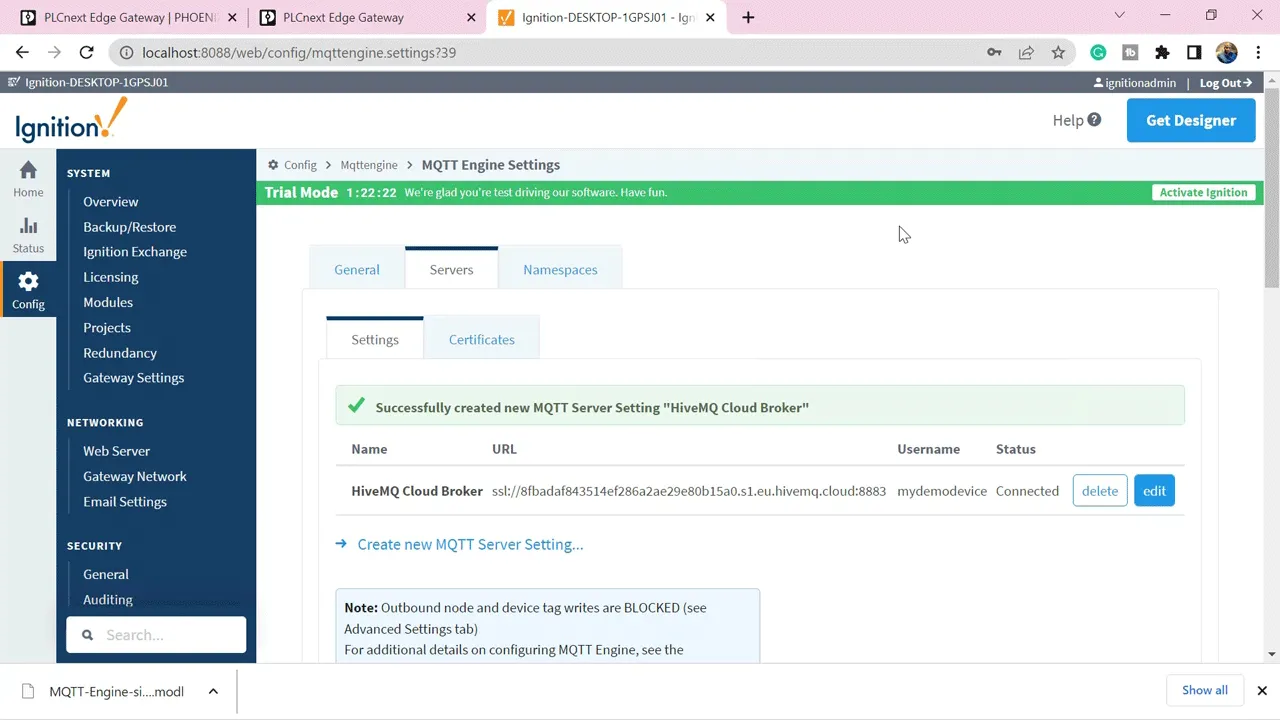Bookmark this page with star icon
This screenshot has width=1280, height=720.
point(1058,53)
